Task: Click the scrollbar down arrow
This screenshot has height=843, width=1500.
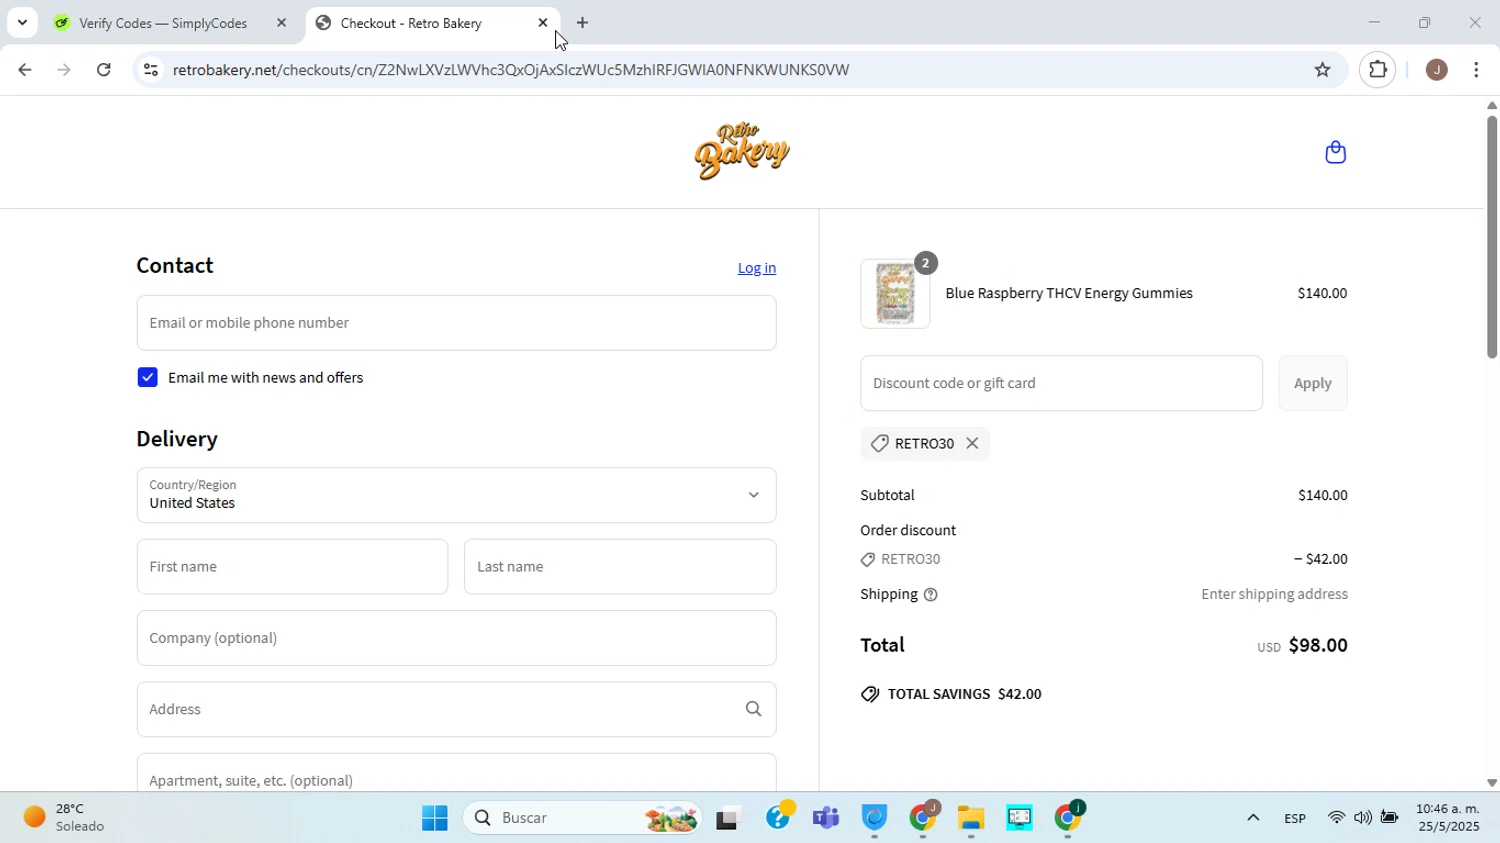Action: click(1491, 783)
